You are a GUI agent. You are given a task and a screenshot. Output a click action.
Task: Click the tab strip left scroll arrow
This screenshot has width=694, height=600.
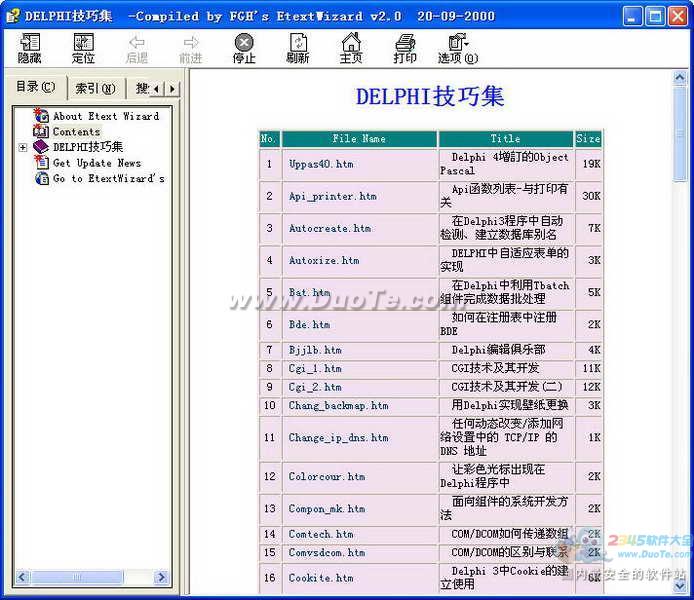156,89
